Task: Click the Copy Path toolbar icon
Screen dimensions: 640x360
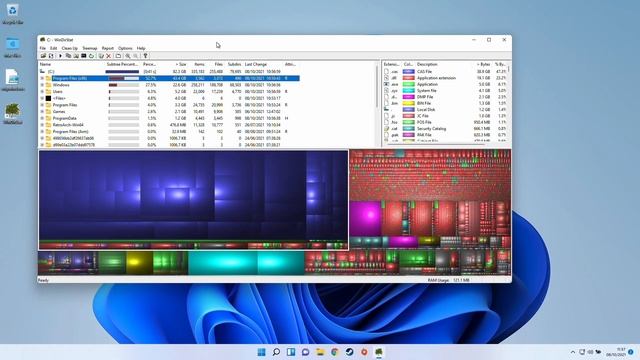Action: click(68, 56)
